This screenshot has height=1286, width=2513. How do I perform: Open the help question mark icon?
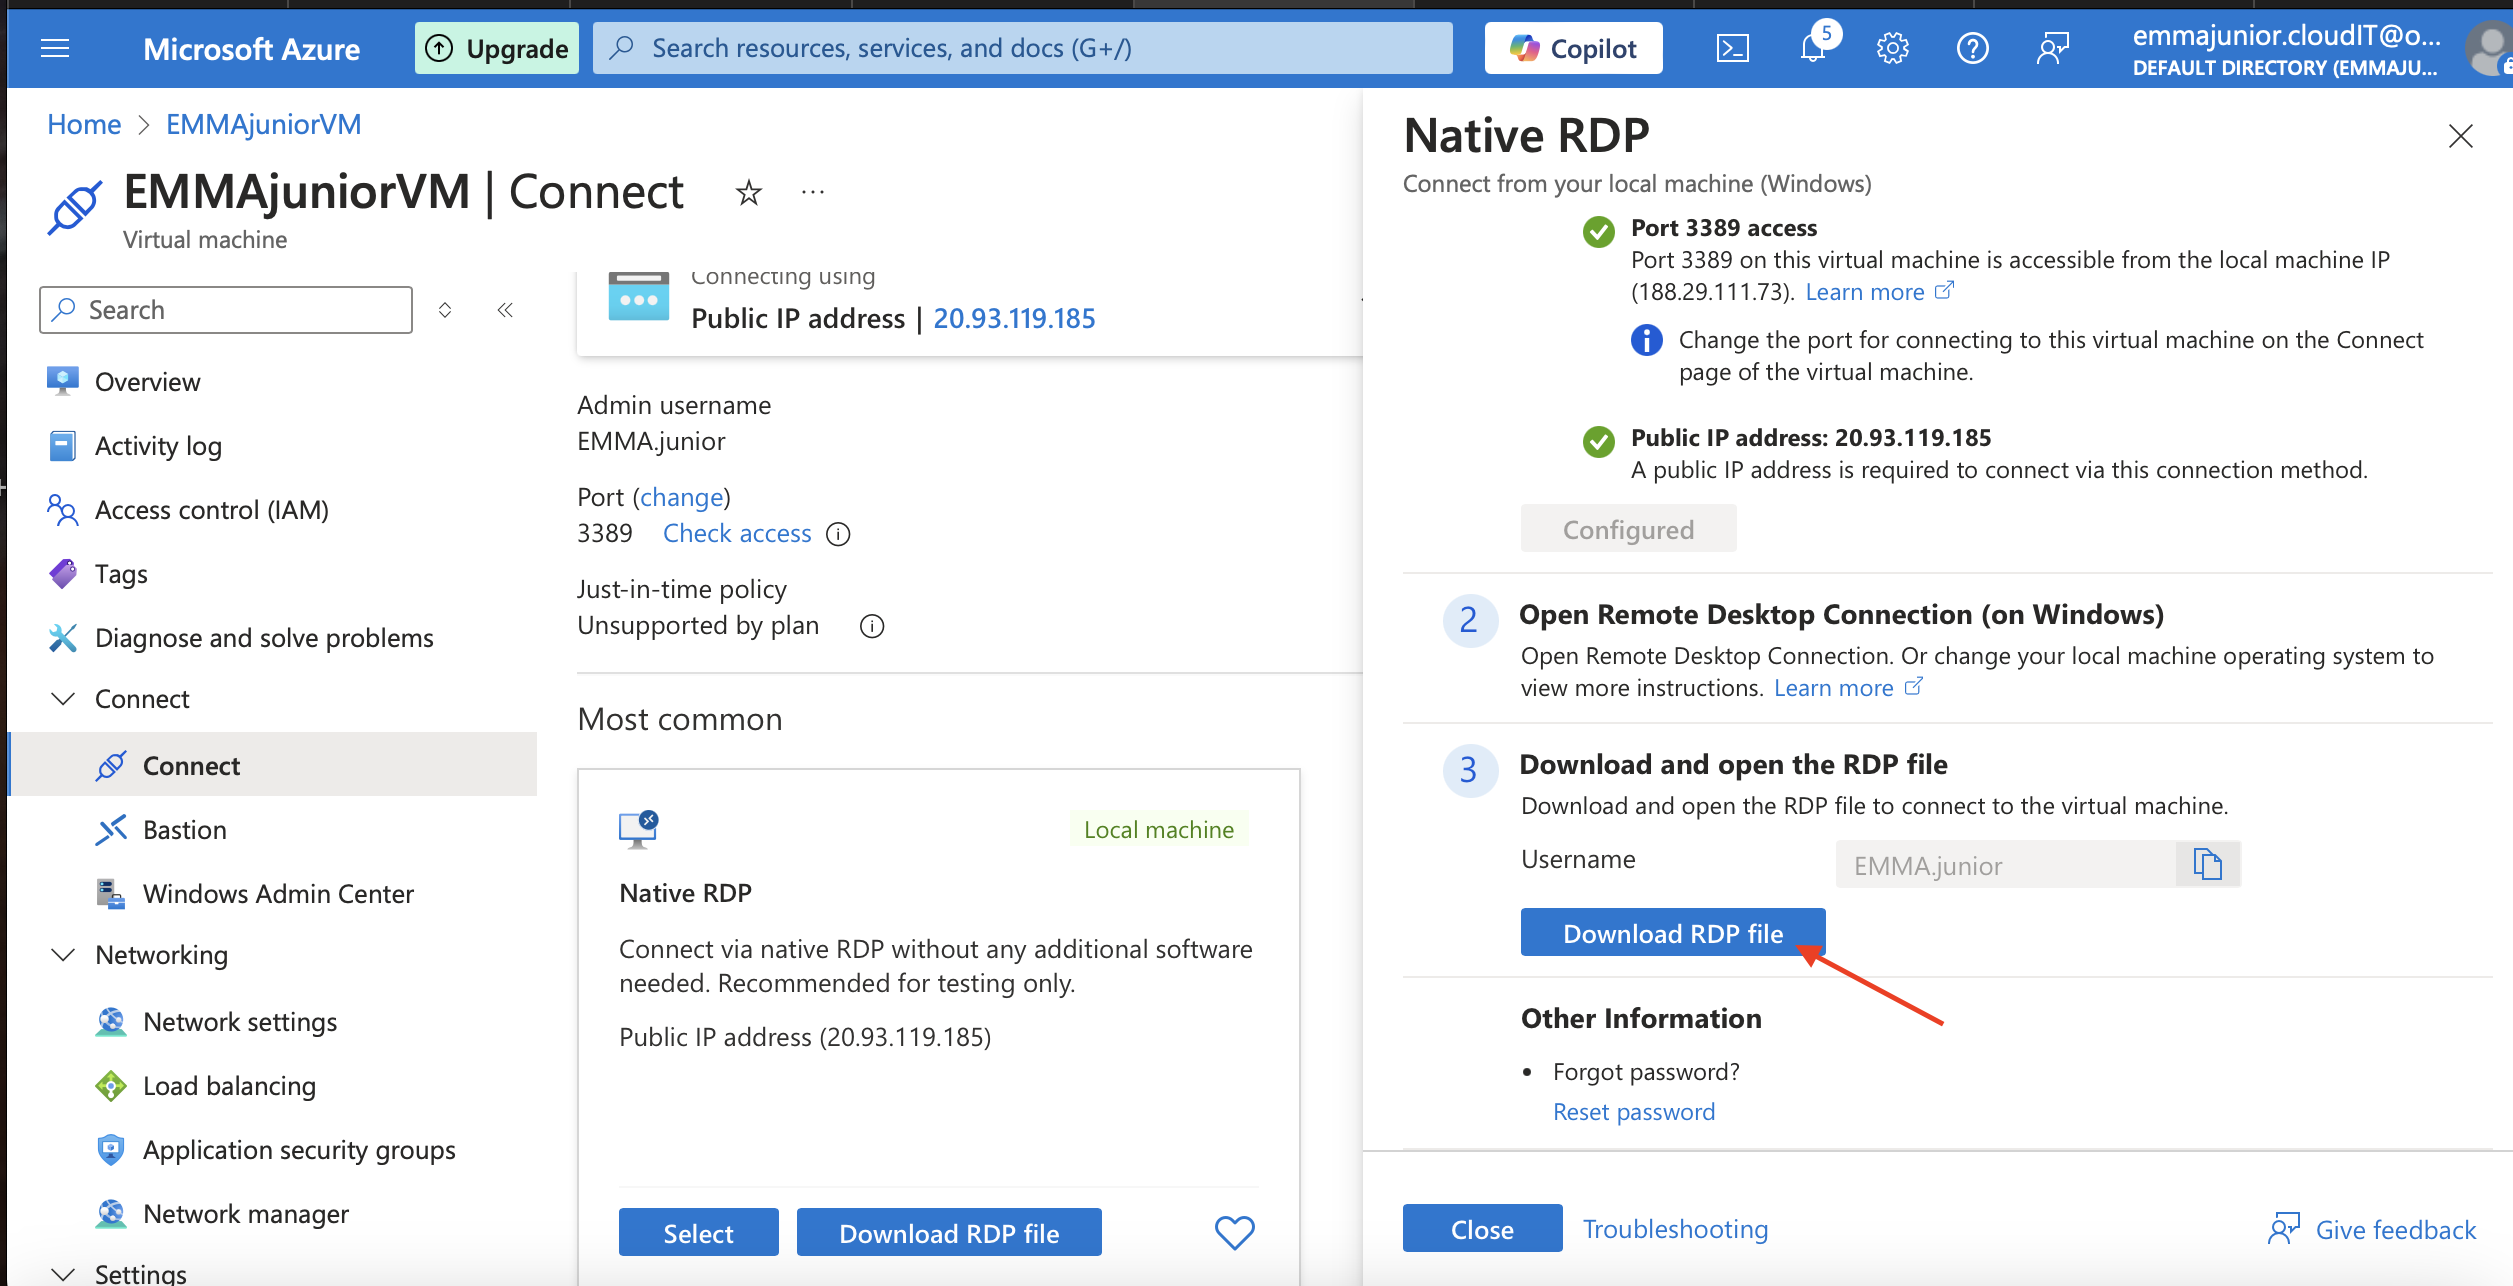(x=1972, y=48)
